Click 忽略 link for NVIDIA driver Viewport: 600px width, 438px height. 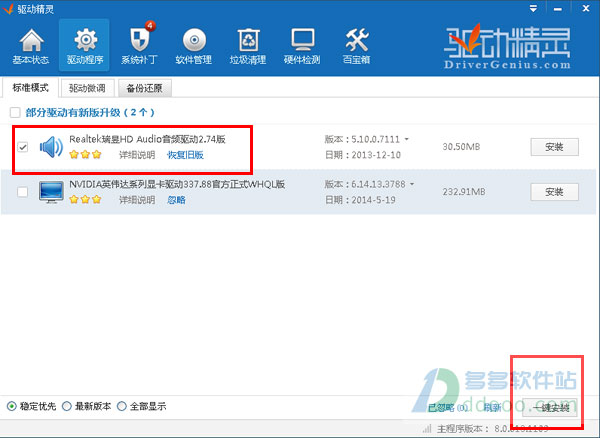tap(176, 200)
